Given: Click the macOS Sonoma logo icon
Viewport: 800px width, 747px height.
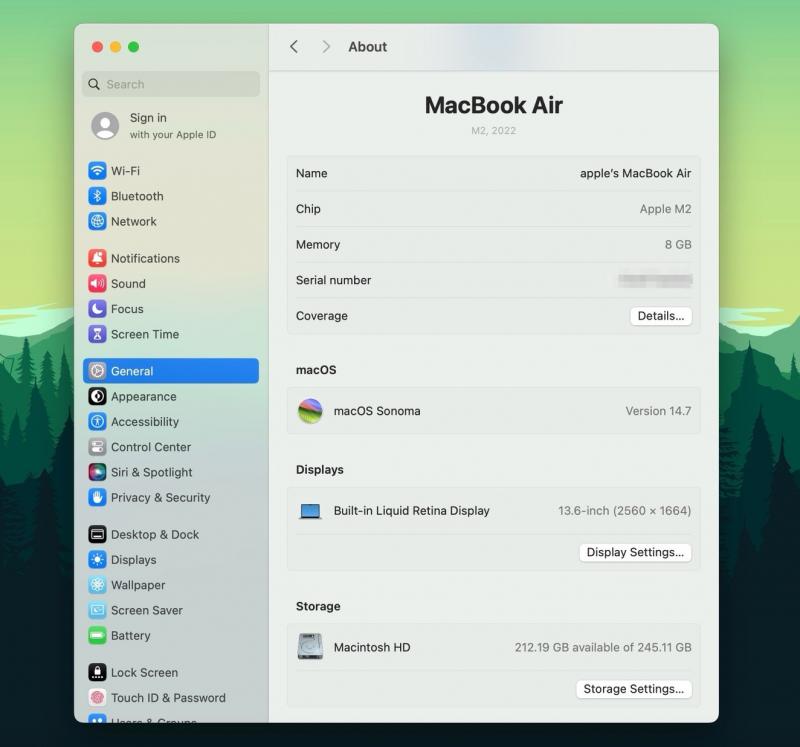Looking at the screenshot, I should point(310,411).
